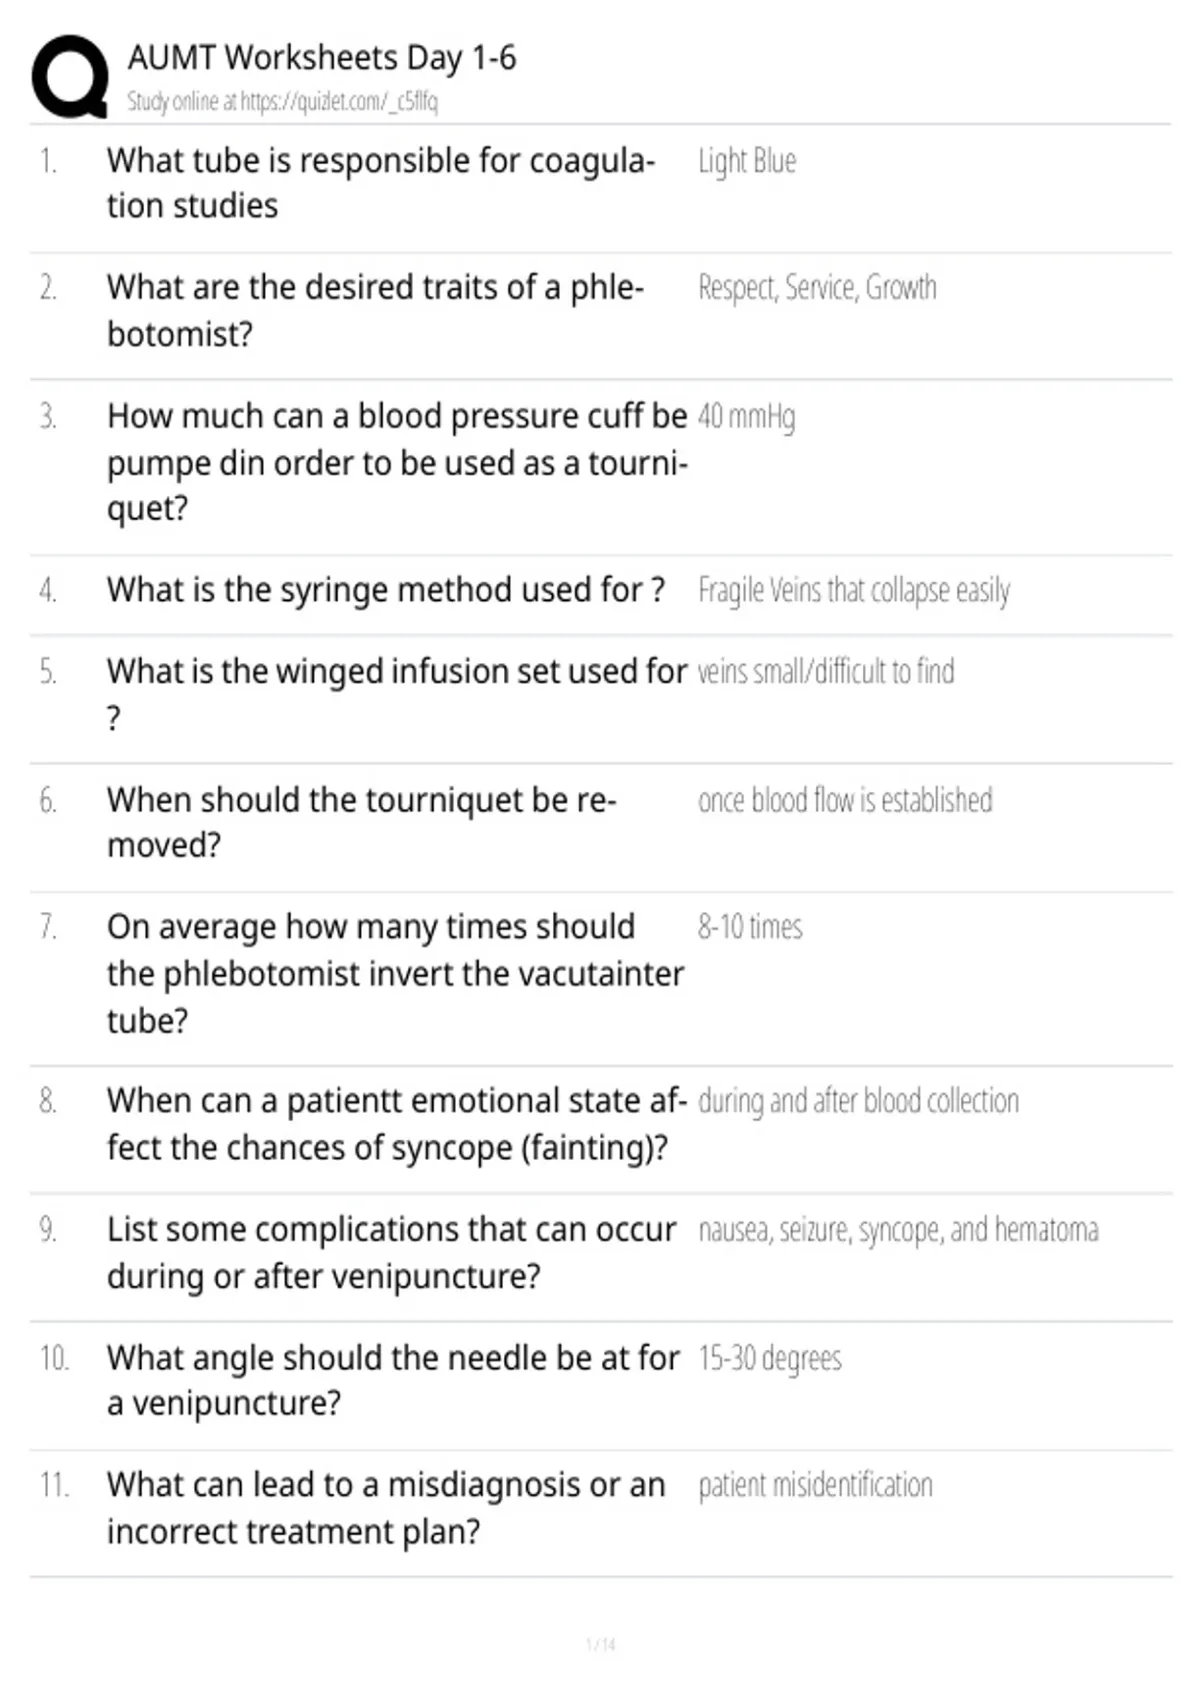Click question 2 about phlebotomist traits
The height and width of the screenshot is (1700, 1200).
(x=375, y=310)
